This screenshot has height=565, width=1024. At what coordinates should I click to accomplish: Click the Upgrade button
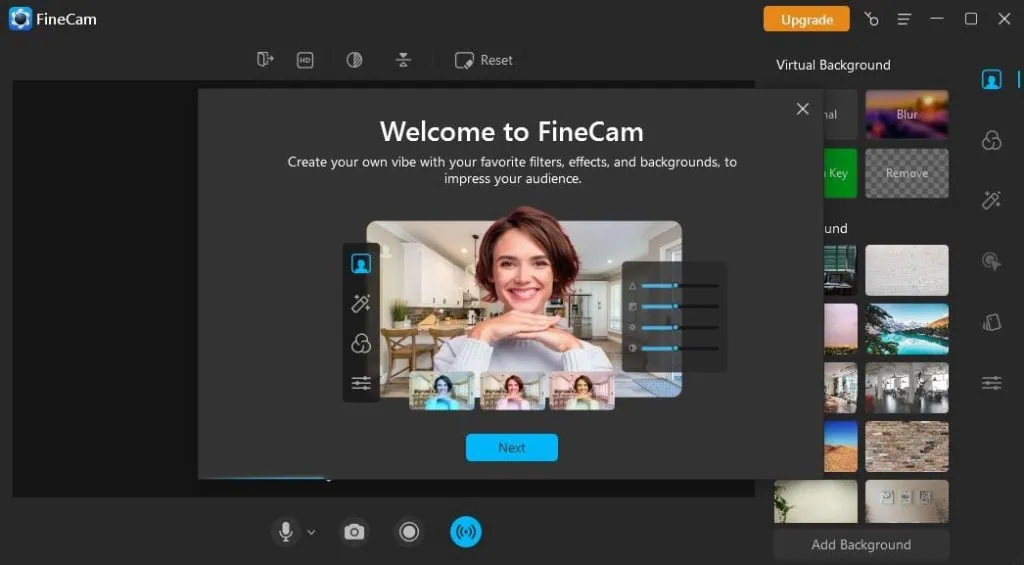[807, 20]
